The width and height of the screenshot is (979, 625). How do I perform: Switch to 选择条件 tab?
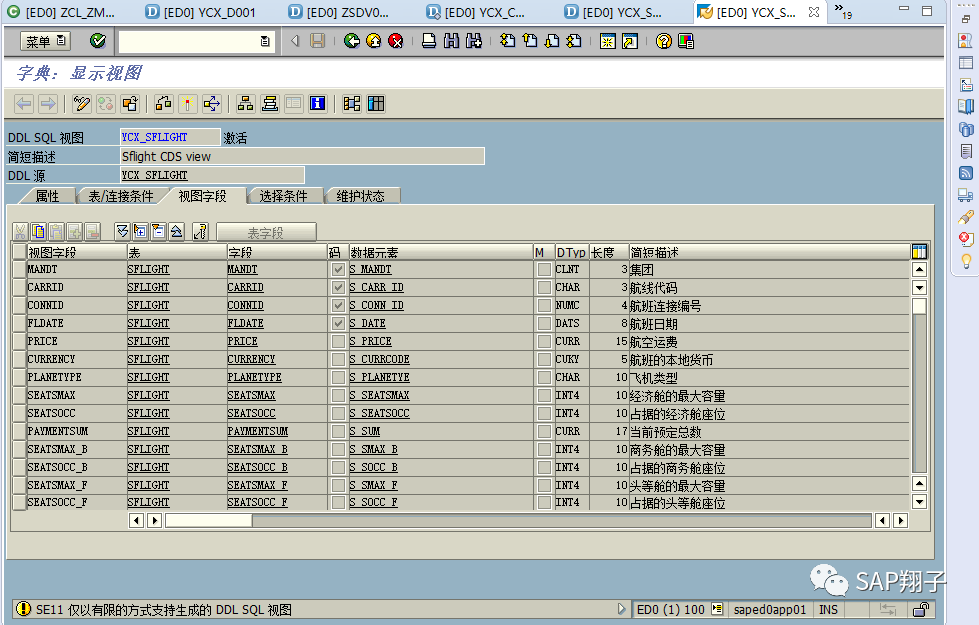pos(283,196)
